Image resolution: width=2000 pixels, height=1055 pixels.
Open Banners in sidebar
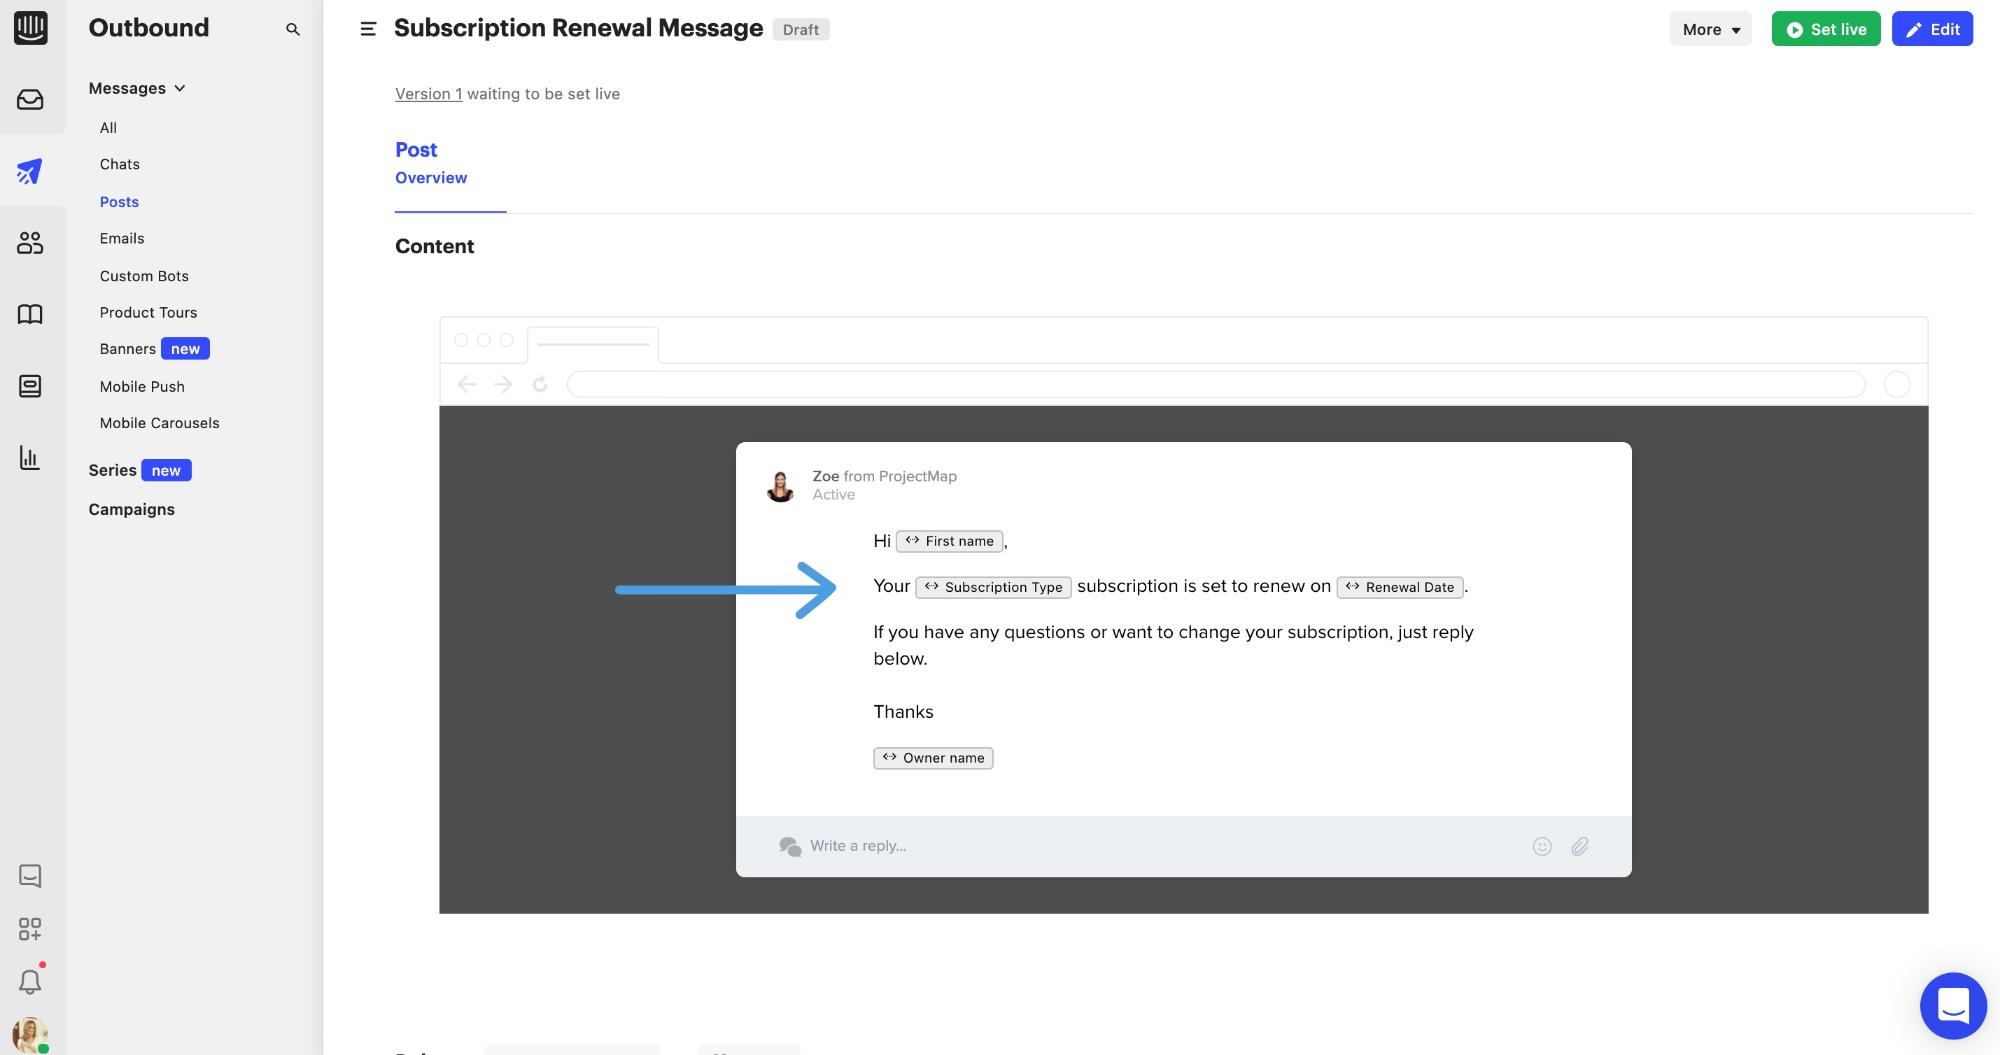pyautogui.click(x=128, y=349)
